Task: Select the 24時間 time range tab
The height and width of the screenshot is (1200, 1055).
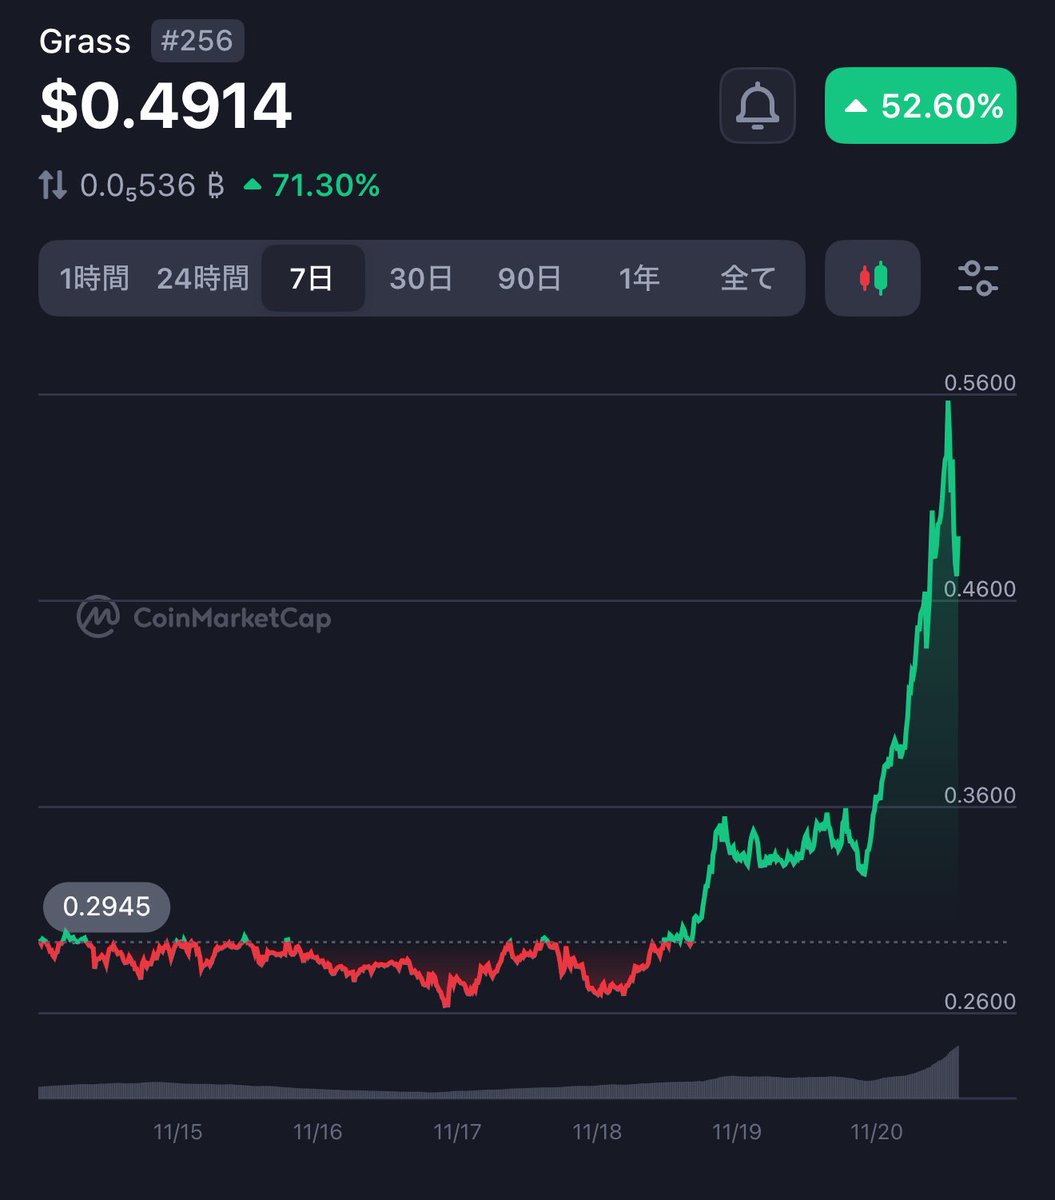Action: click(x=202, y=278)
